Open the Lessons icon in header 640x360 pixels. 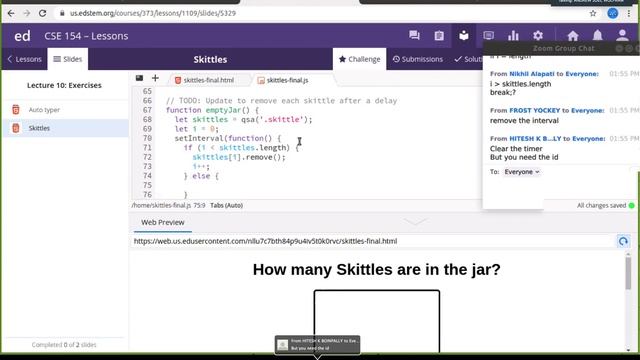pyautogui.click(x=464, y=36)
